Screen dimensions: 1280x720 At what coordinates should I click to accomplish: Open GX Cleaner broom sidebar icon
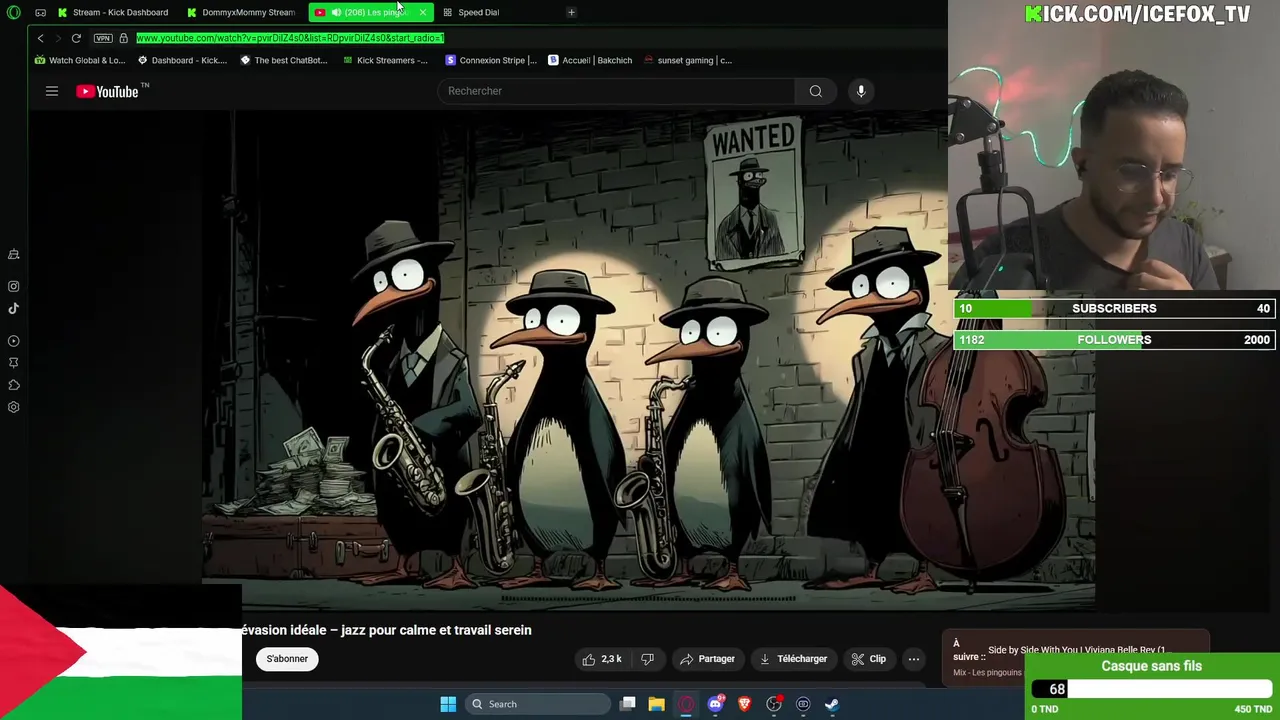click(14, 254)
